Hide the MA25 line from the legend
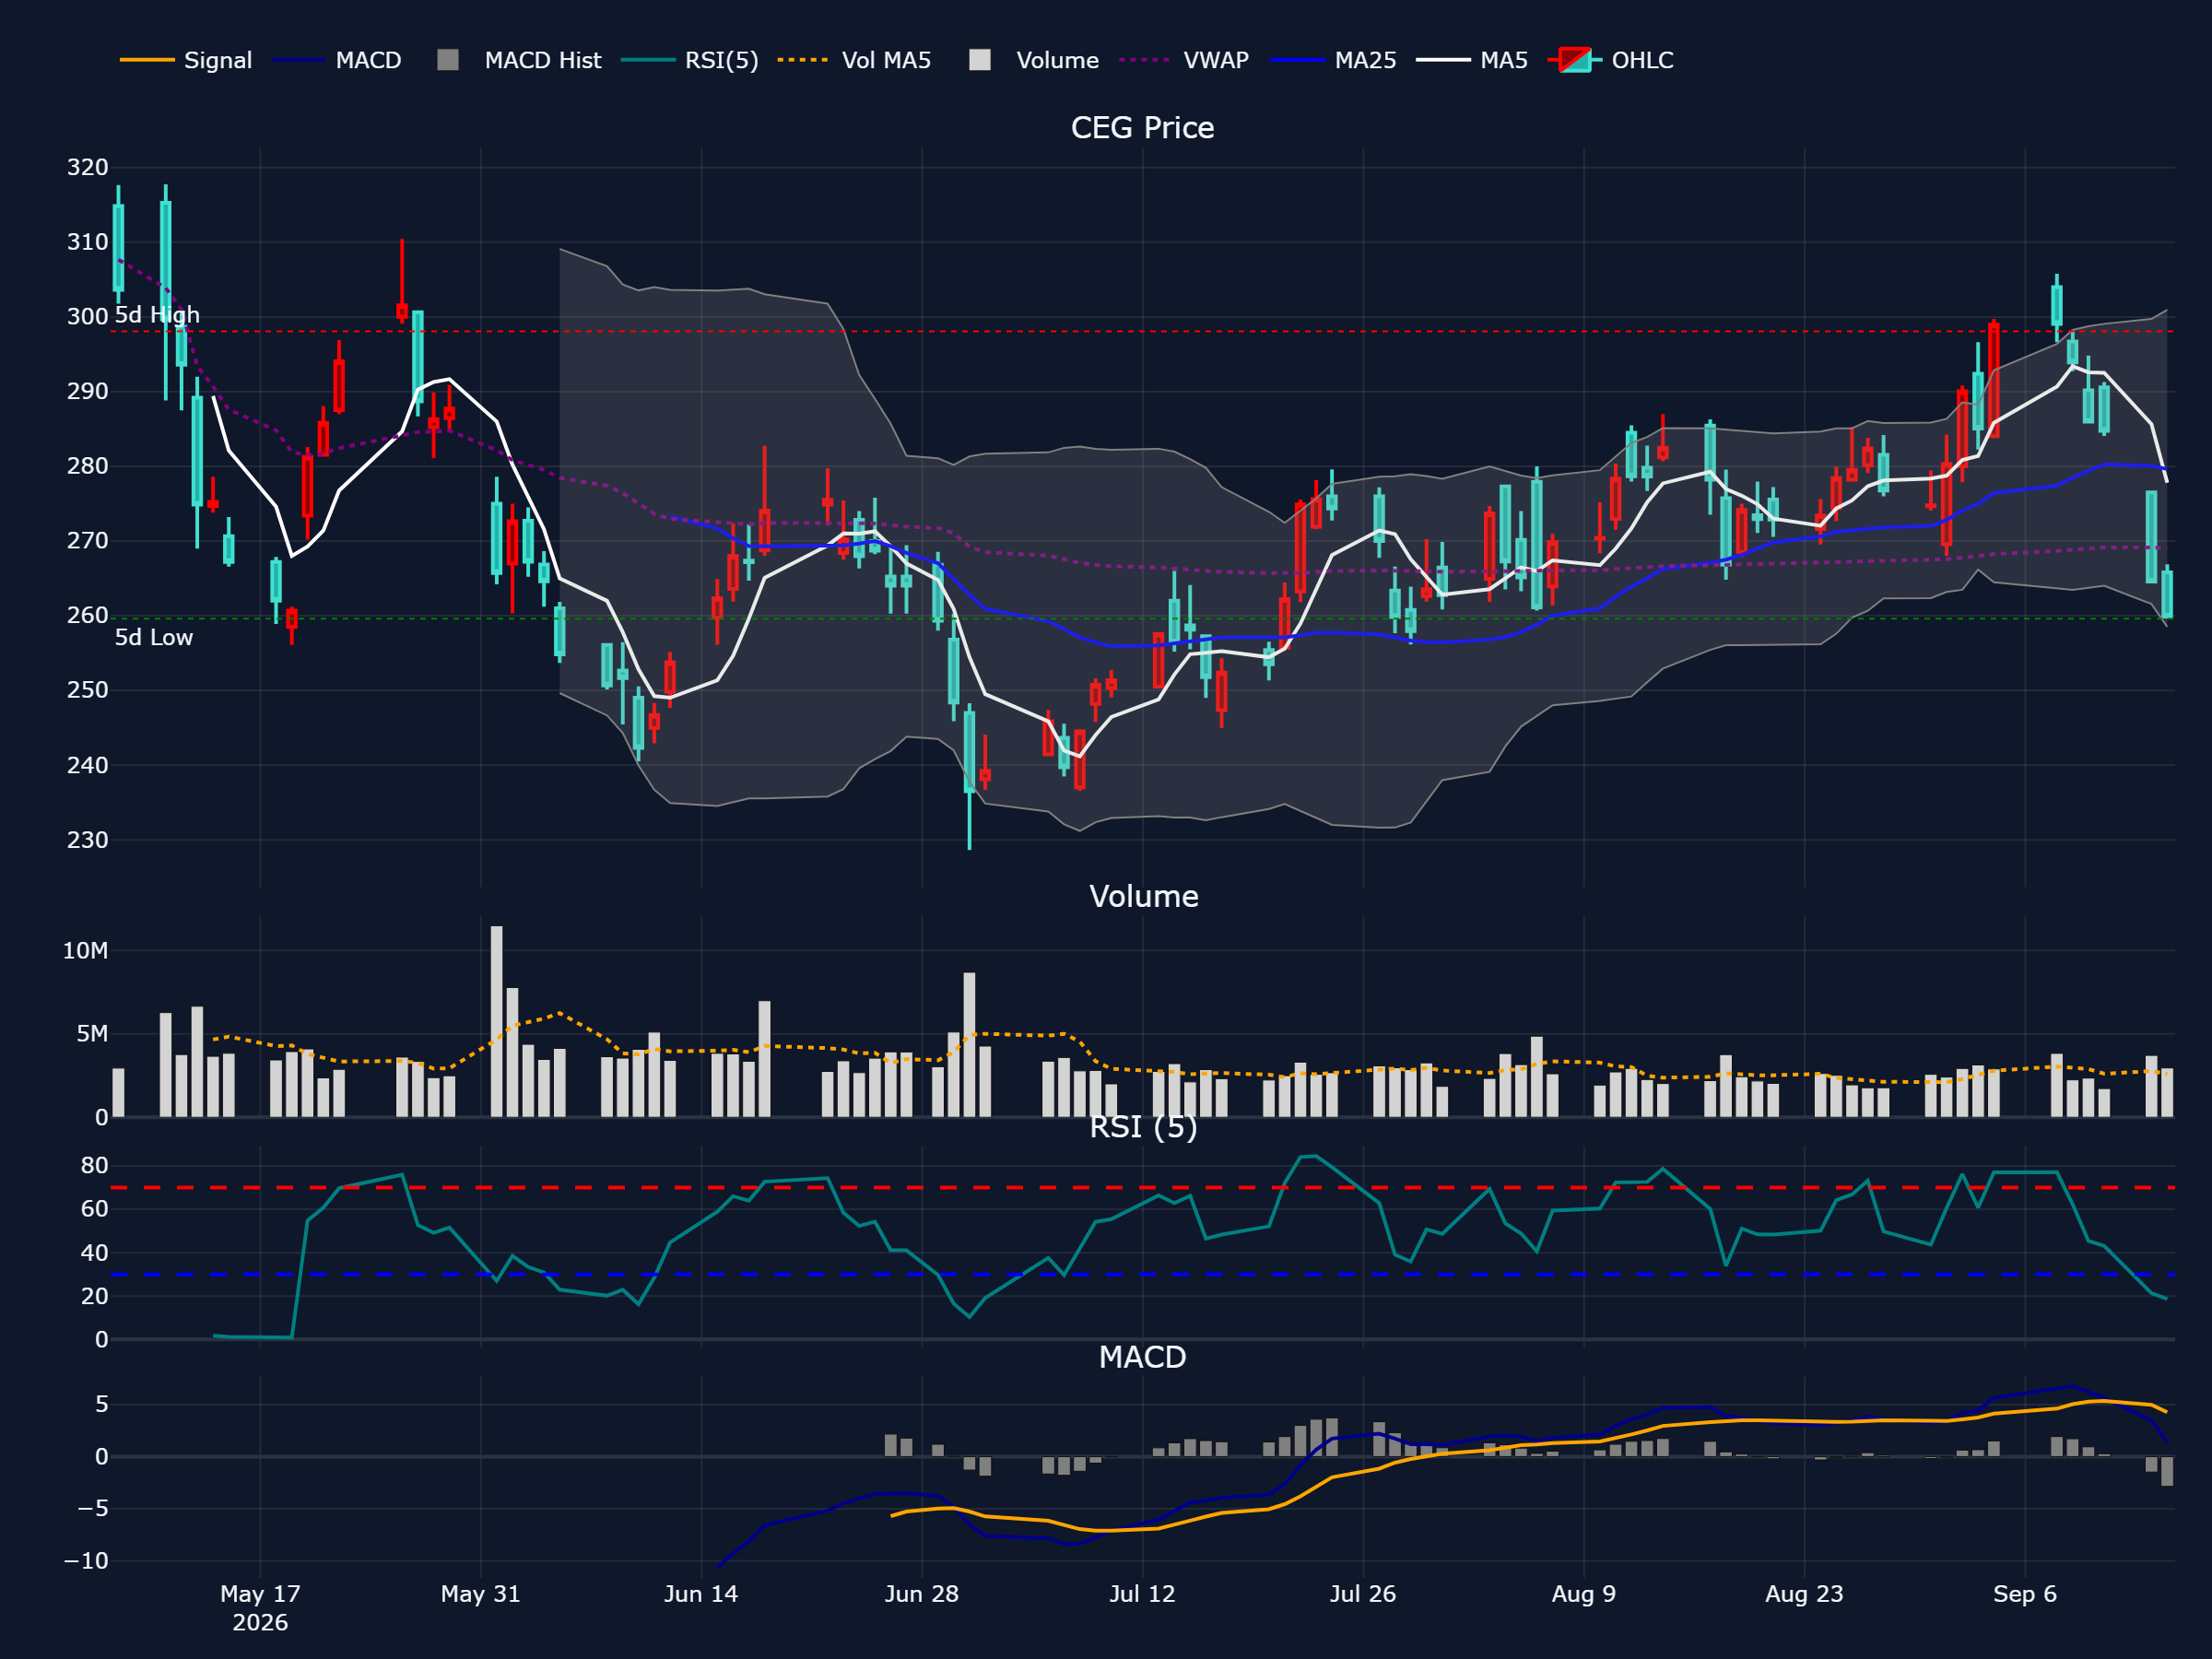This screenshot has height=1659, width=2212. (1333, 60)
